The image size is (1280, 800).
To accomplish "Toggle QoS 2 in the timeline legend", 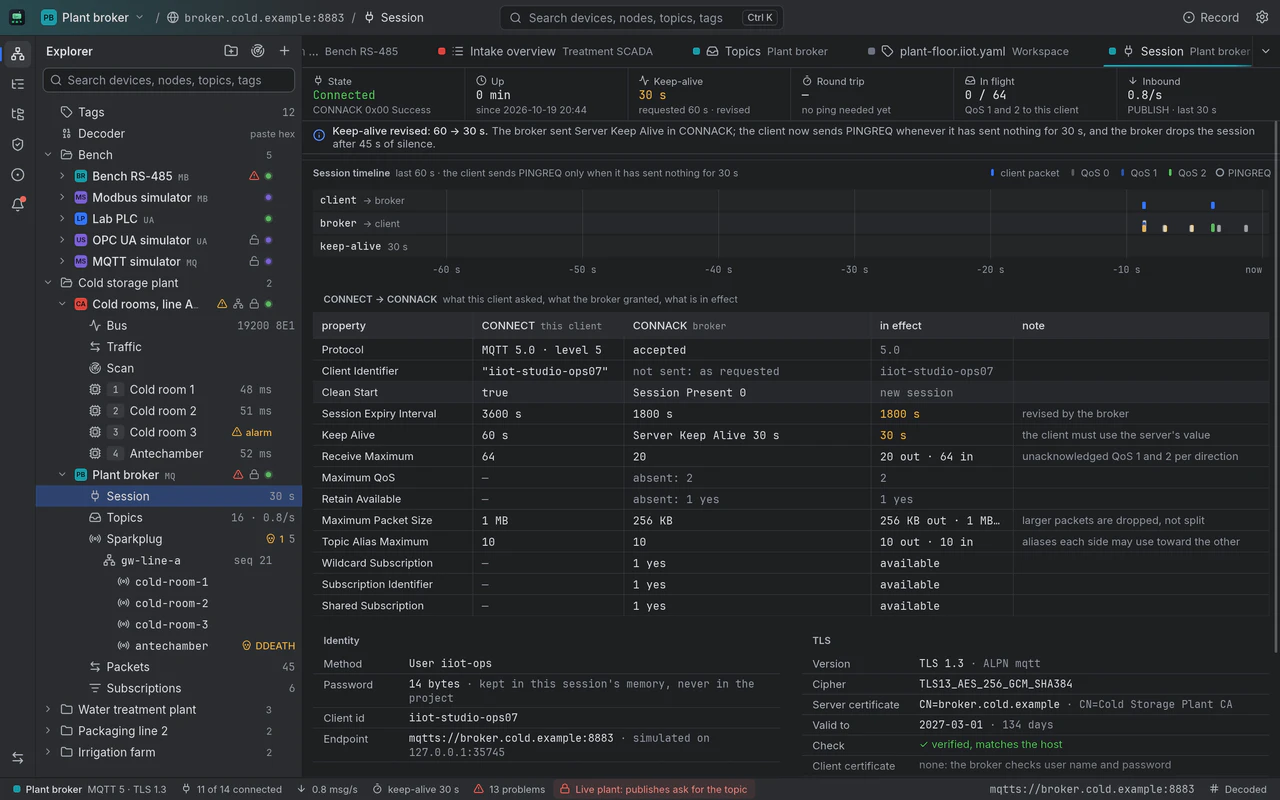I will [x=1187, y=173].
